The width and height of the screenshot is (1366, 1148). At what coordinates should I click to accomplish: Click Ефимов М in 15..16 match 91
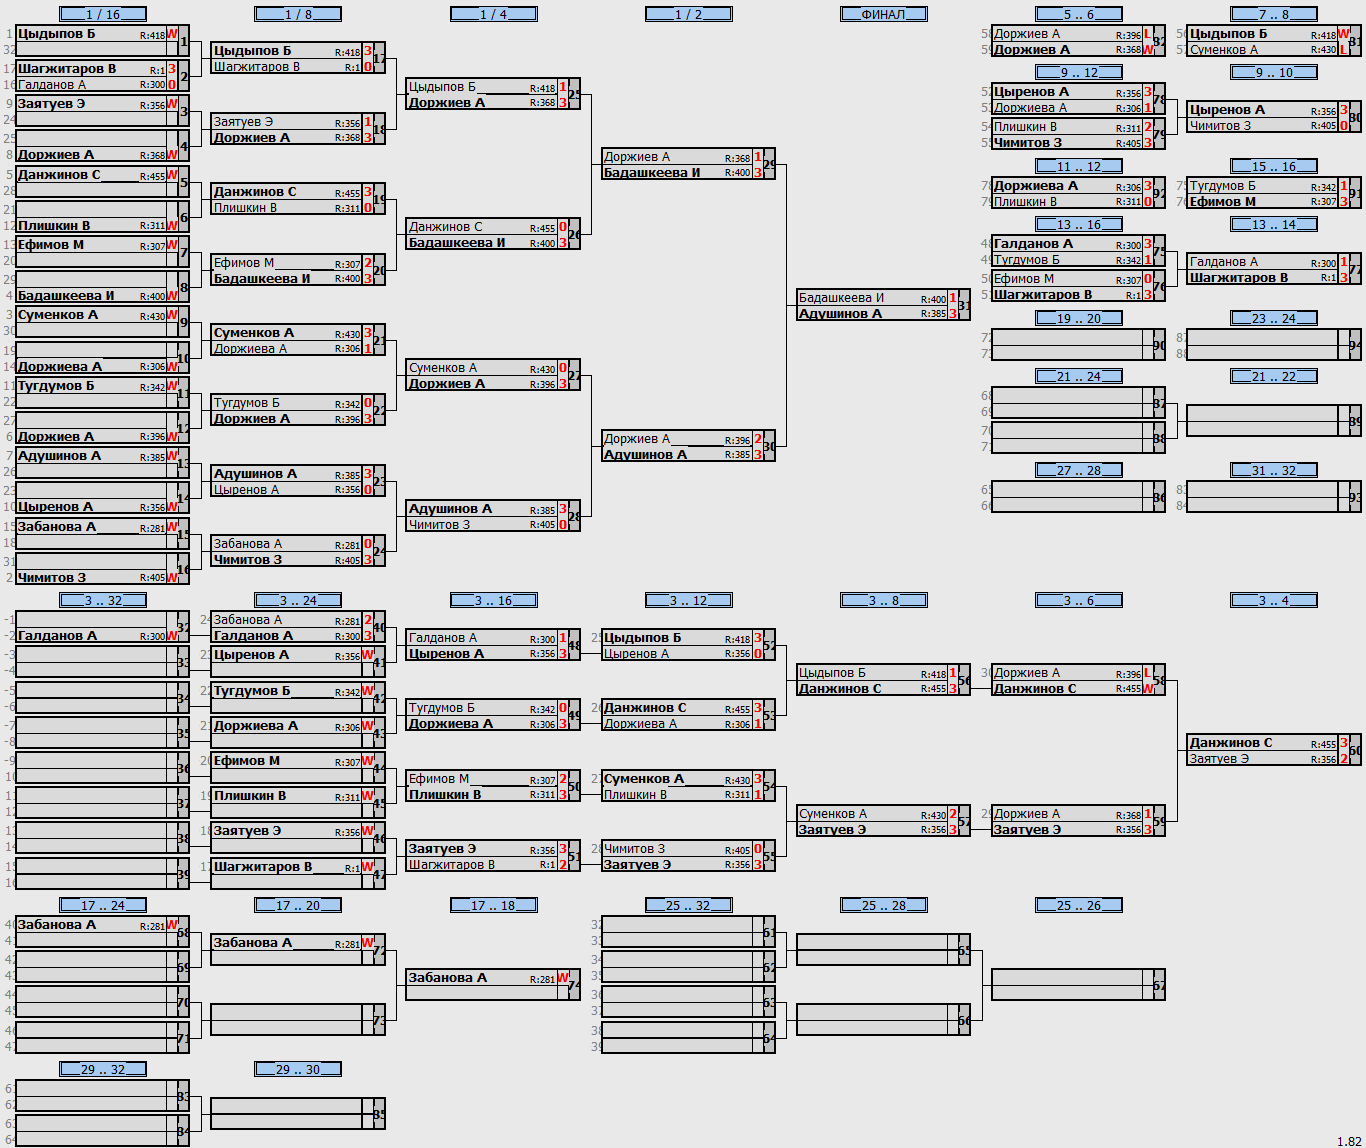1222,202
